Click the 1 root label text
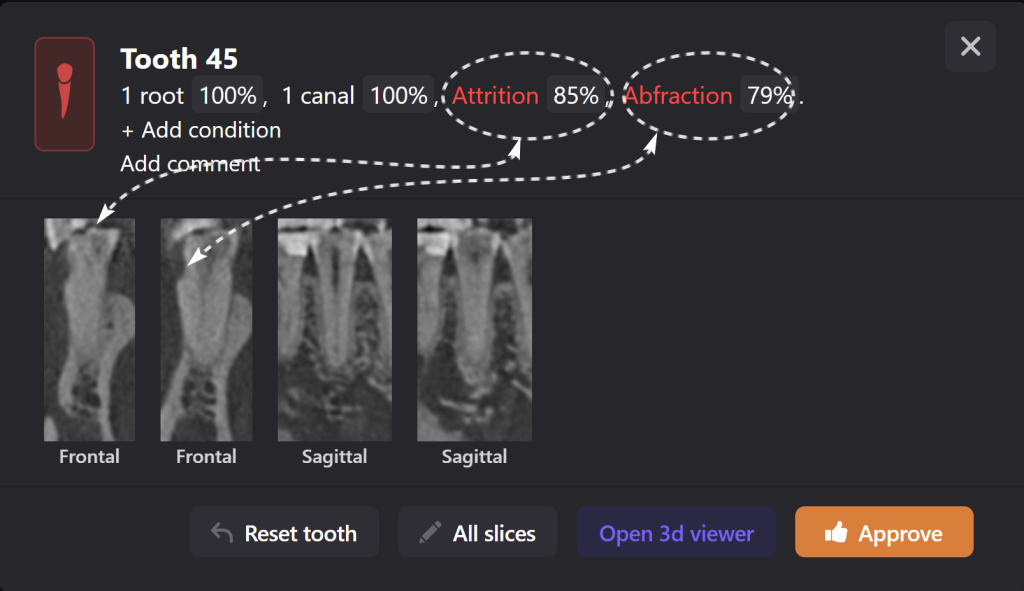 coord(152,96)
